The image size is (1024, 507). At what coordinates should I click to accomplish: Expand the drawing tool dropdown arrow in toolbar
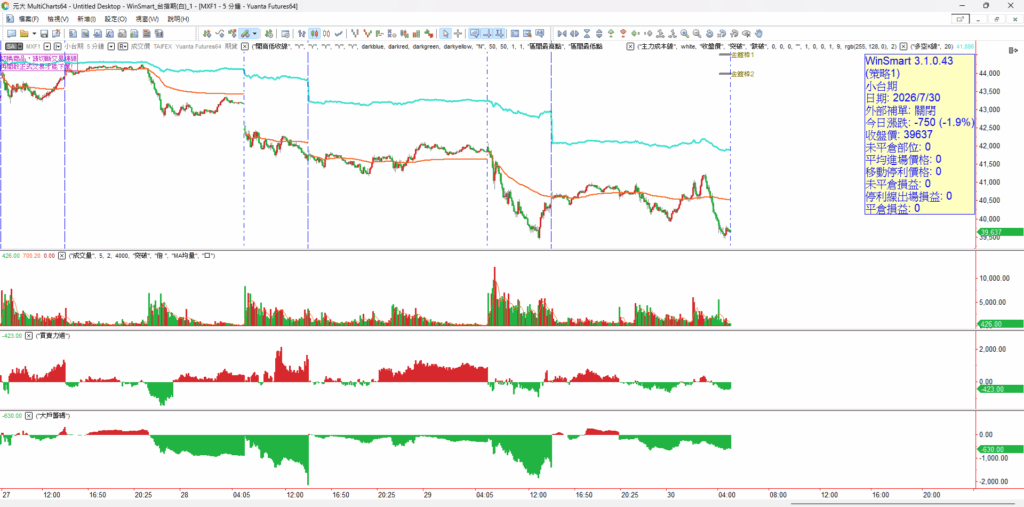(255, 33)
